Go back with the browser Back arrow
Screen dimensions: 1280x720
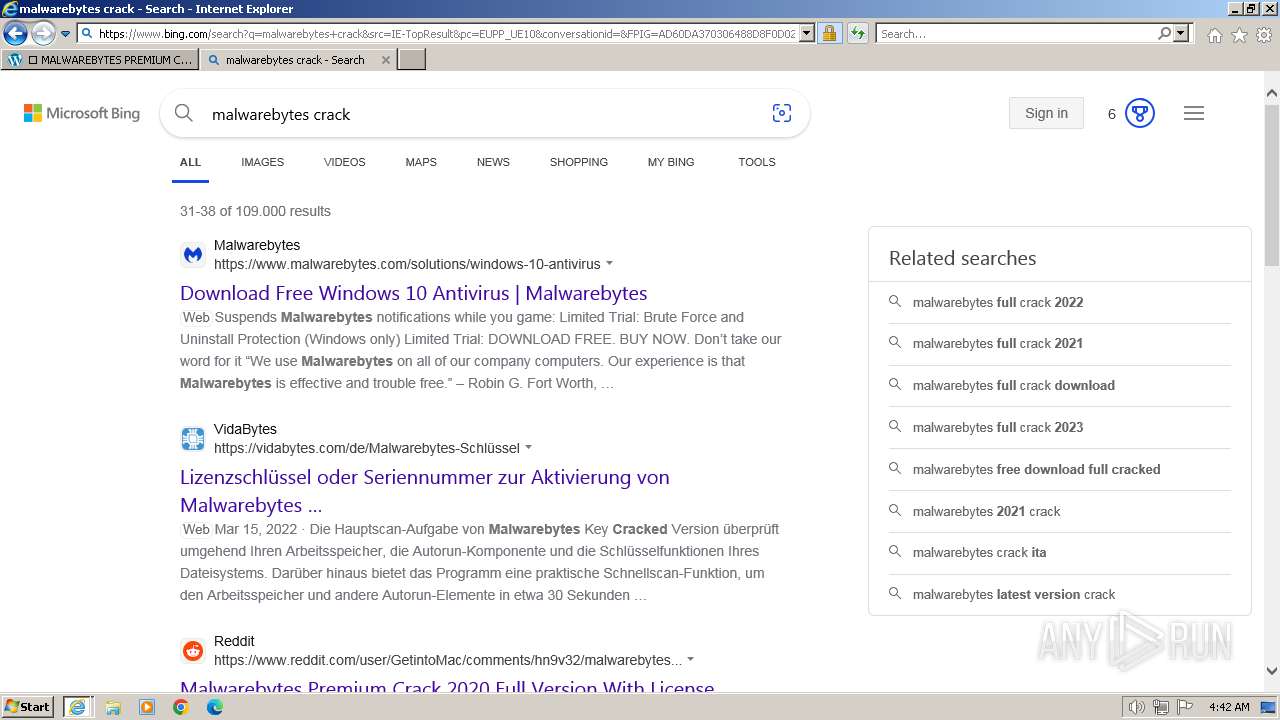pyautogui.click(x=15, y=34)
